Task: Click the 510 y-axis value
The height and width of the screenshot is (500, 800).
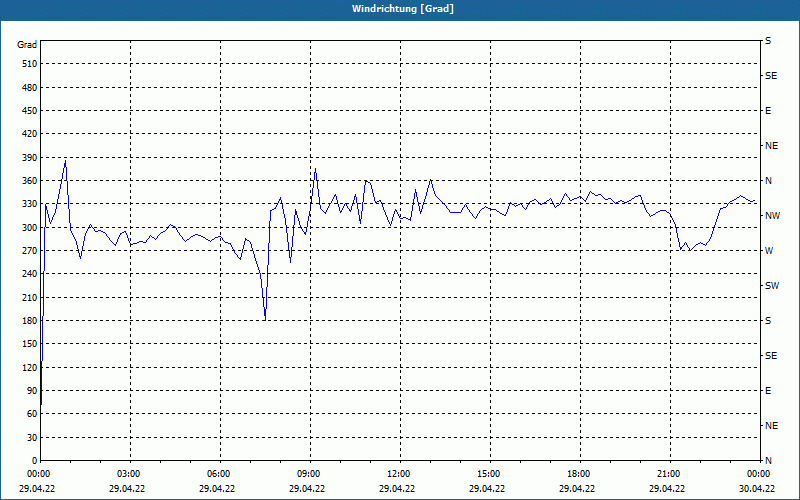Action: click(30, 64)
